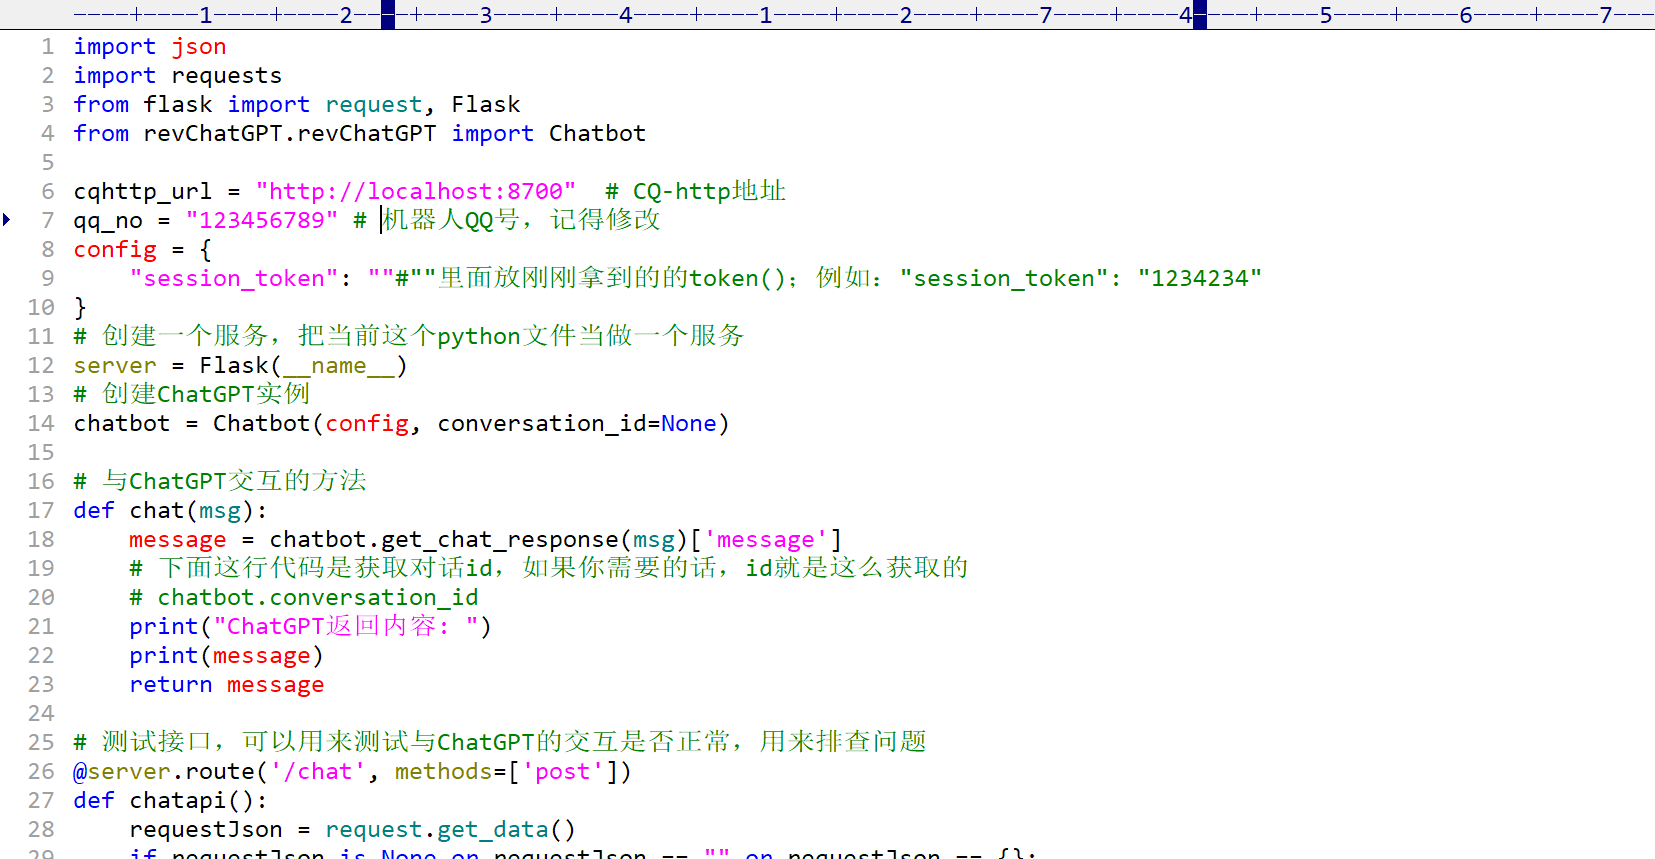
Task: Click "server" variable on line 12
Action: pyautogui.click(x=115, y=365)
